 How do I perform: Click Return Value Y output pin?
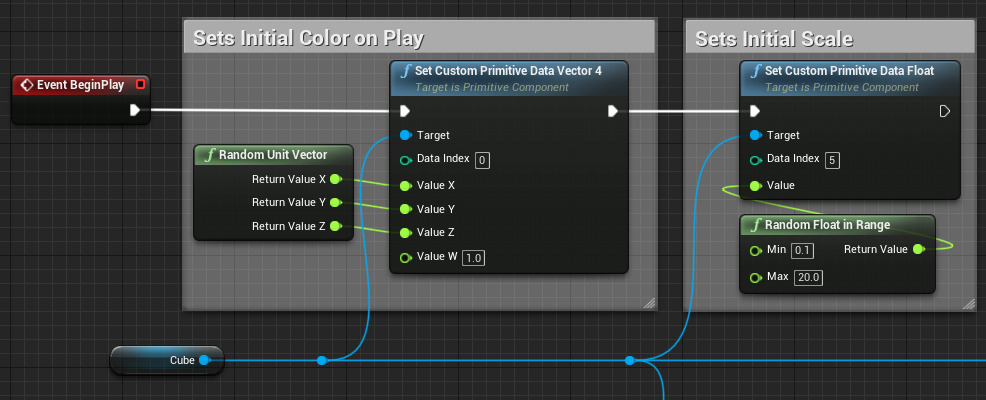pos(335,202)
